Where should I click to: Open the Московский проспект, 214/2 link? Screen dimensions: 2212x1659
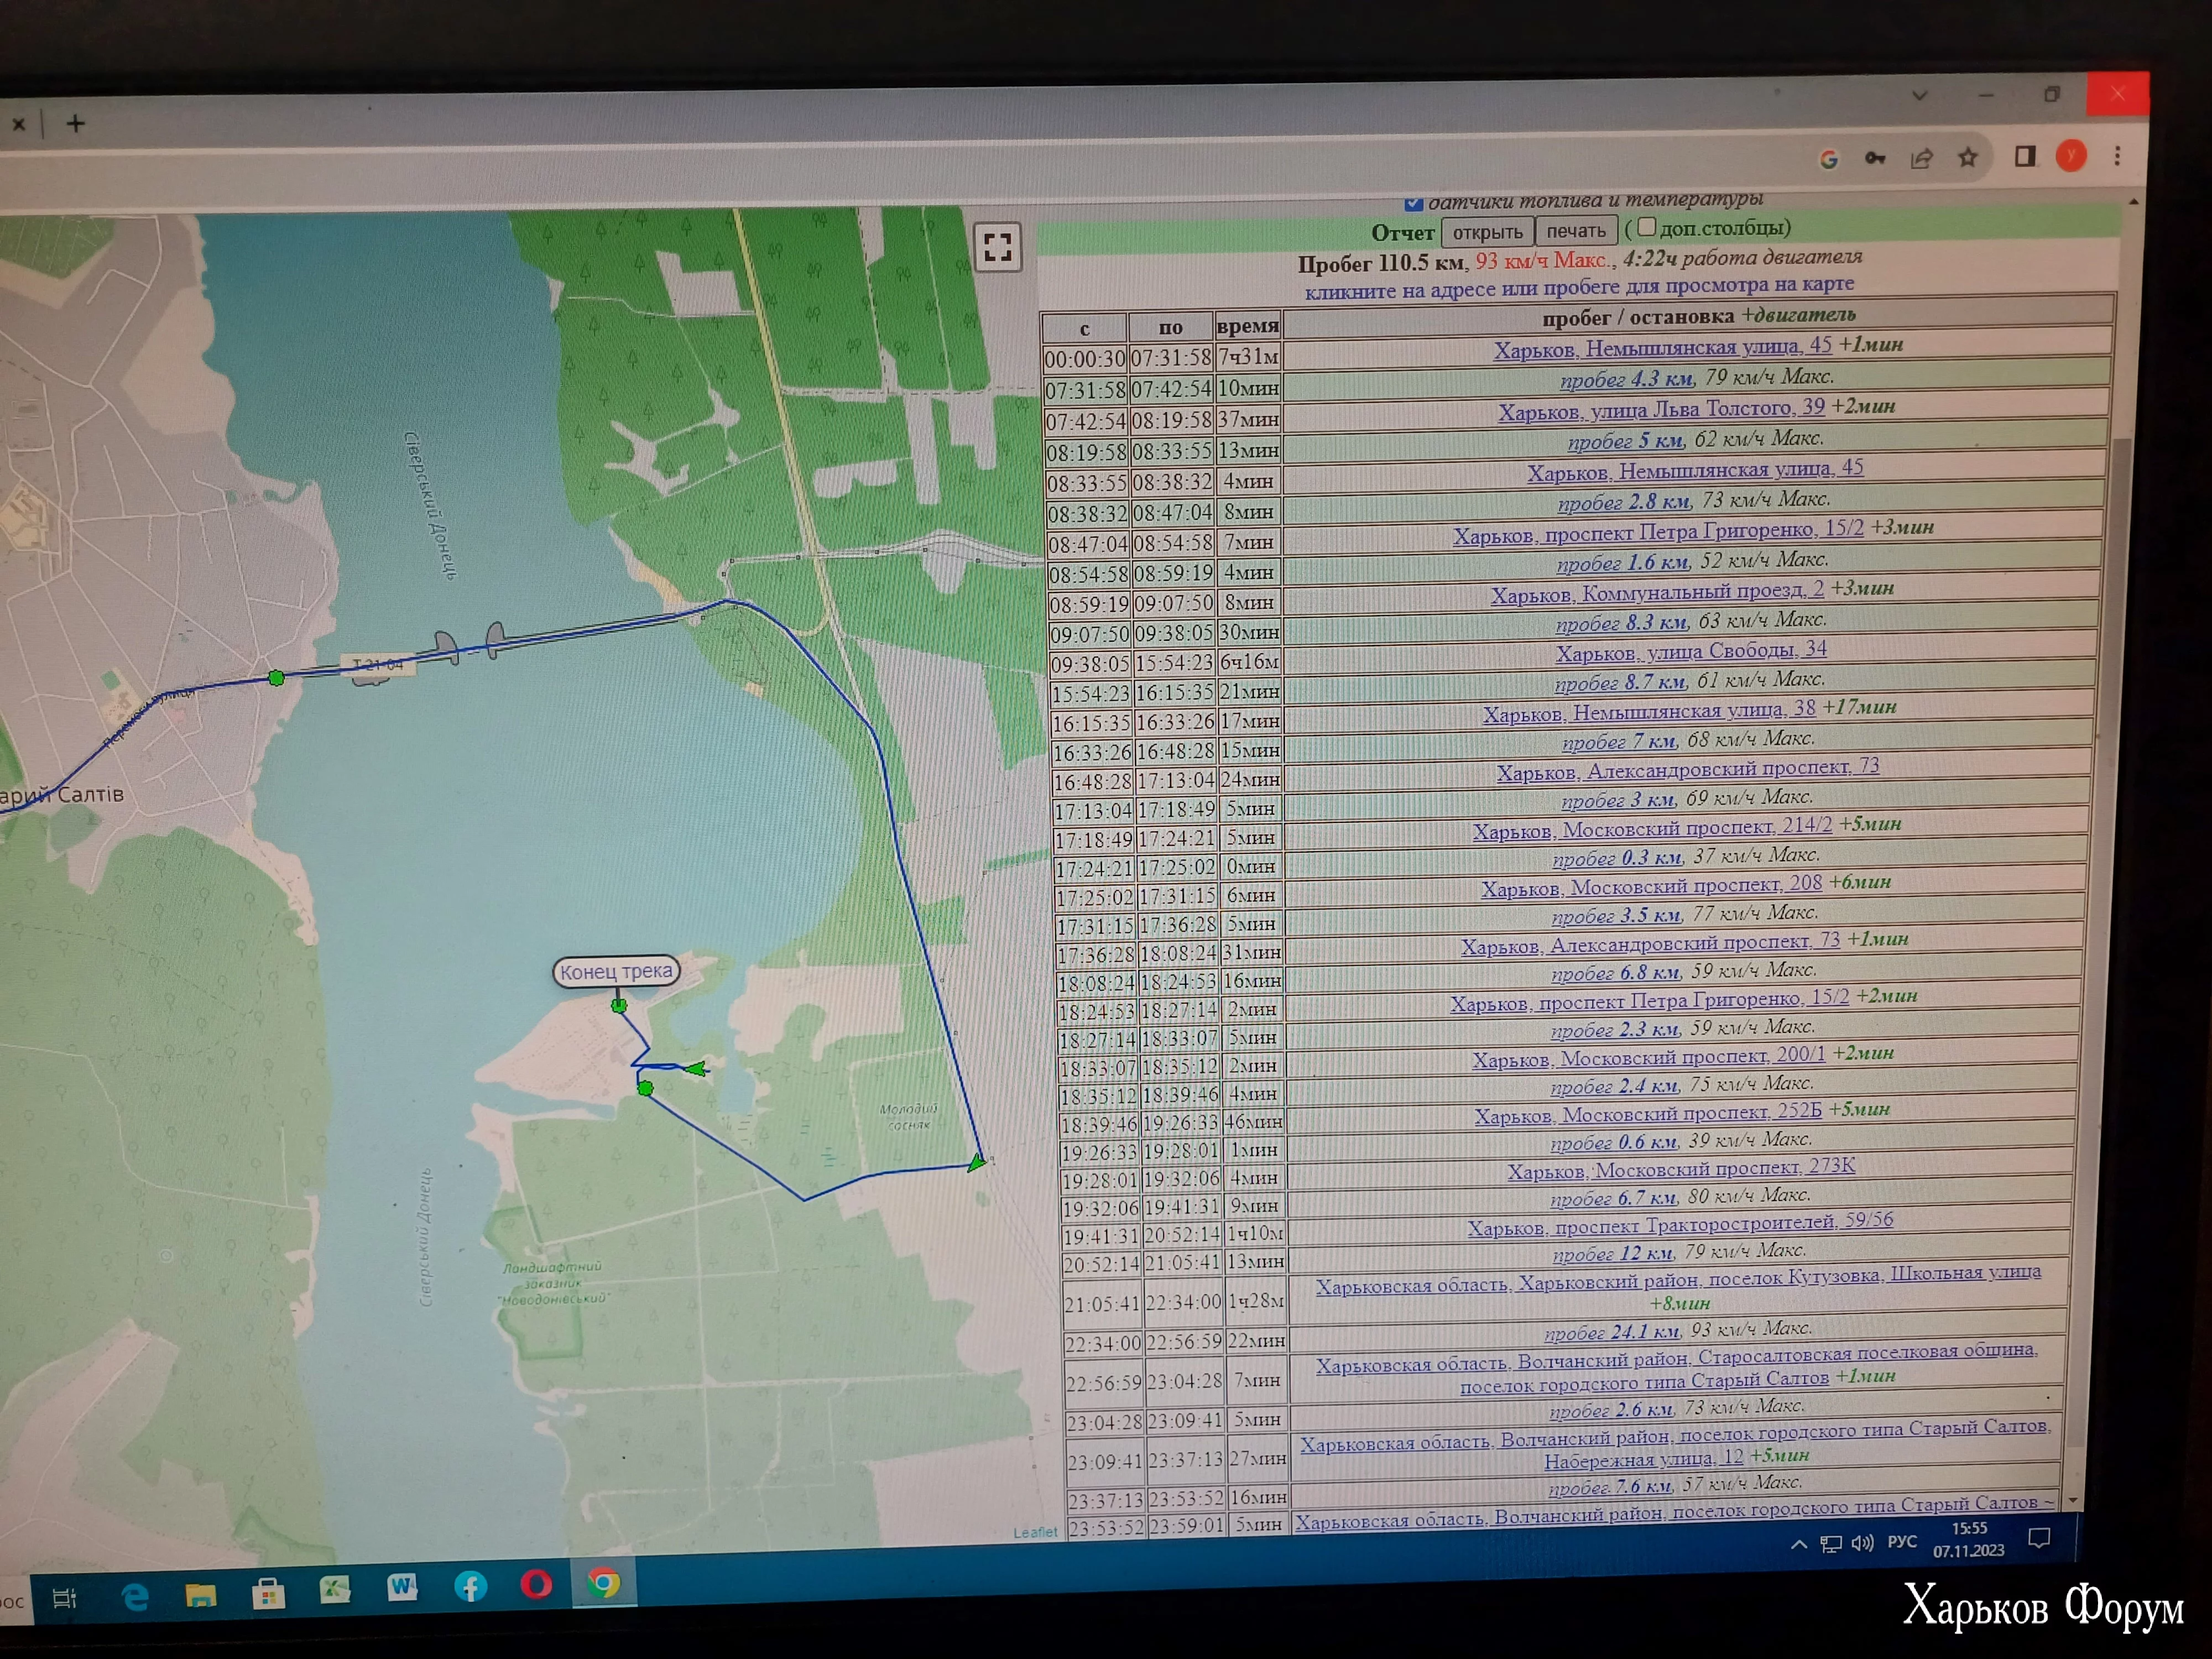[x=1652, y=829]
